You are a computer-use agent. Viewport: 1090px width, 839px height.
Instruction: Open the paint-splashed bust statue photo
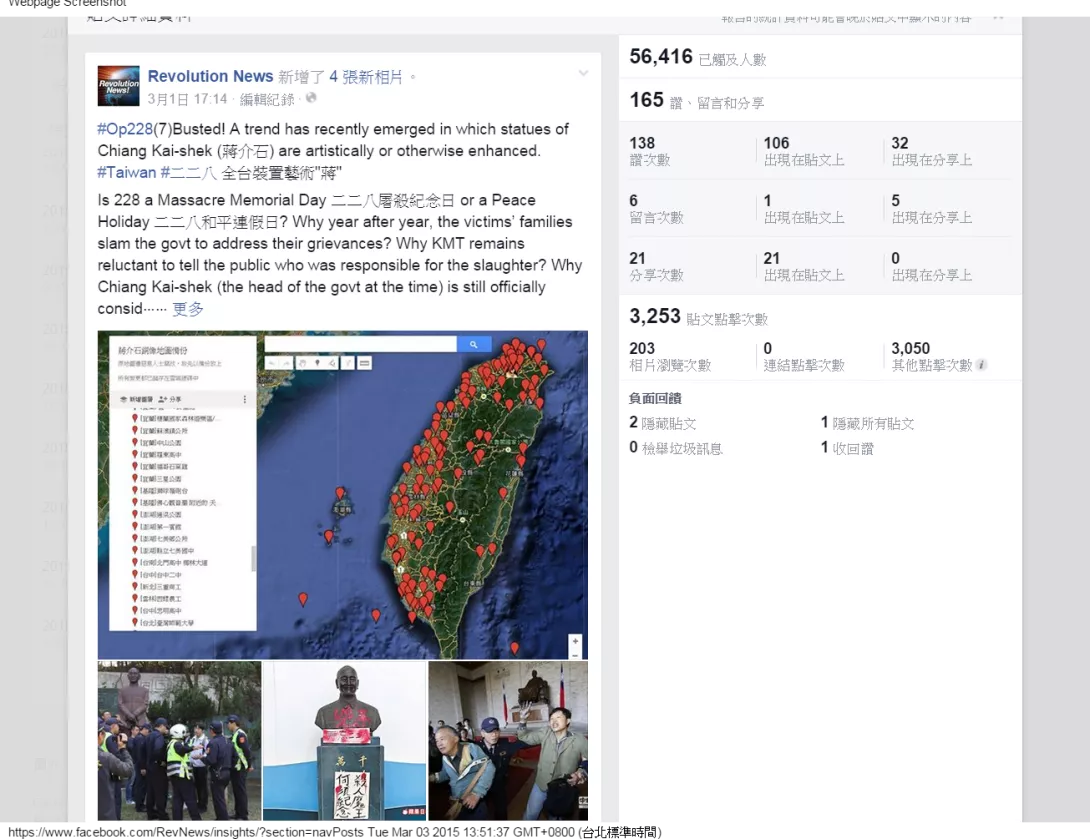[344, 741]
